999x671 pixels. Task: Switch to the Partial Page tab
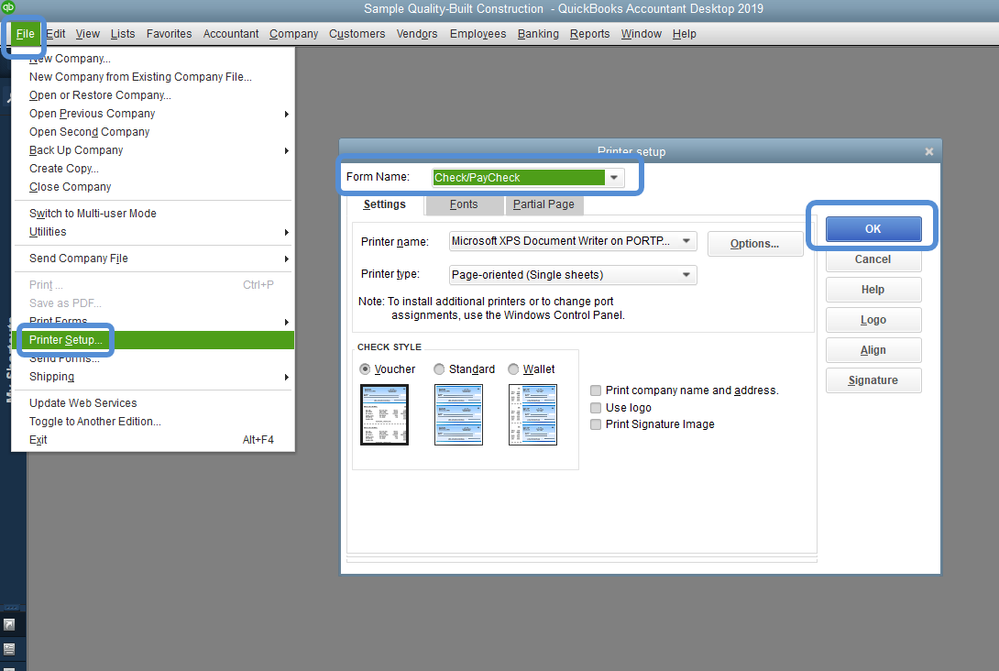pyautogui.click(x=543, y=205)
